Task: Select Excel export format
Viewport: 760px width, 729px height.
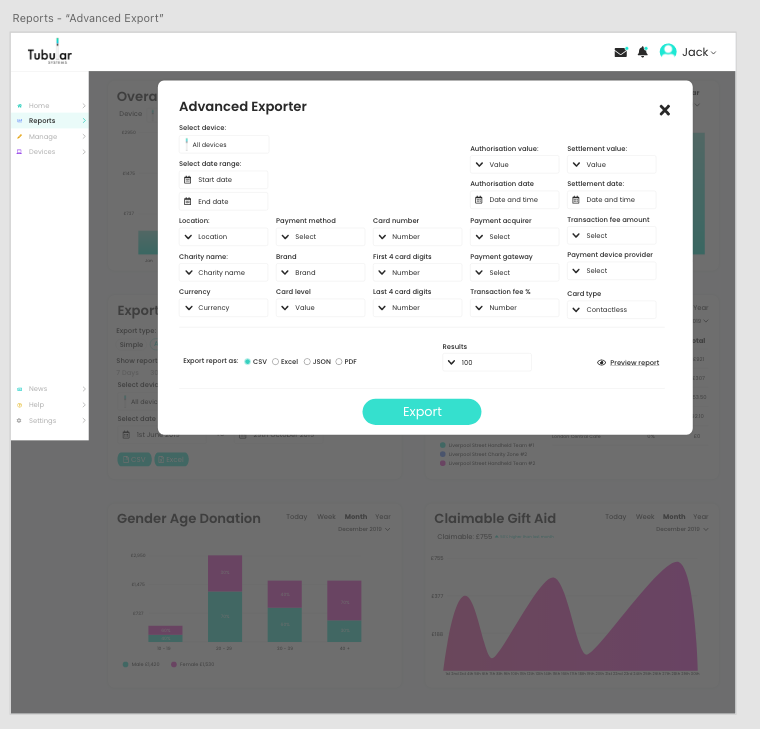Action: (x=276, y=361)
